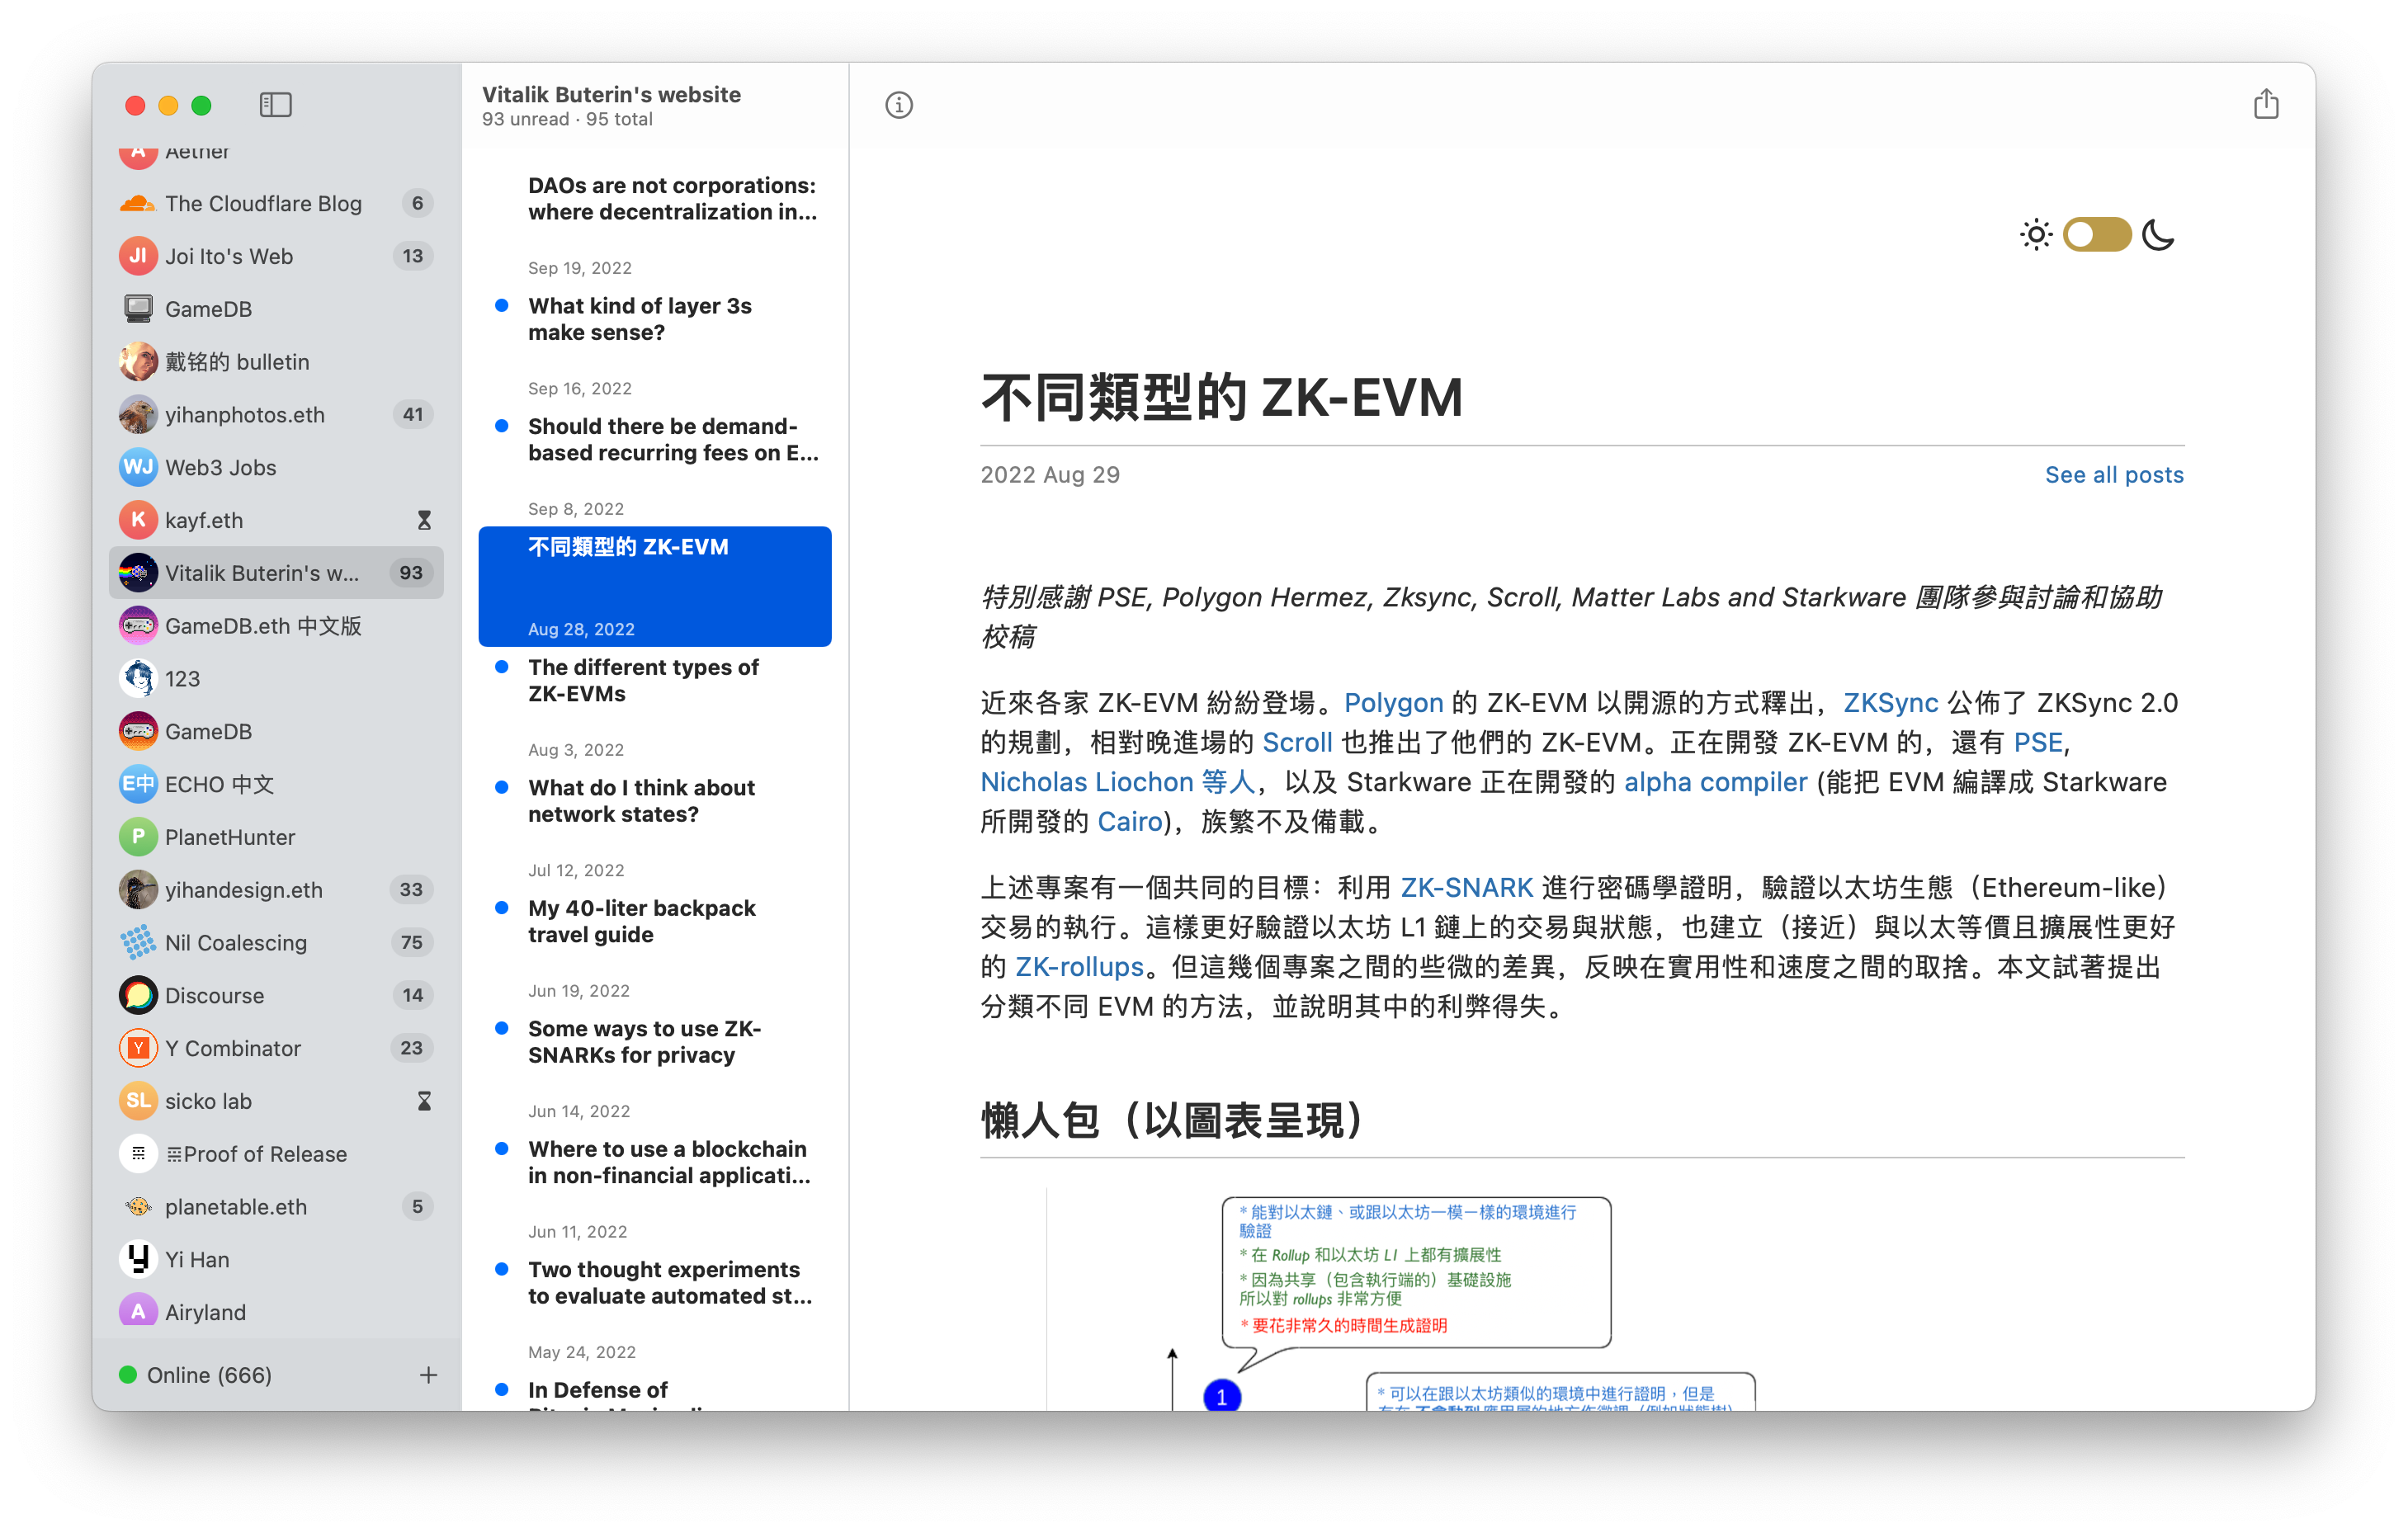Open the ZK-SNARK link in the article
Image resolution: width=2408 pixels, height=1533 pixels.
pos(1466,888)
